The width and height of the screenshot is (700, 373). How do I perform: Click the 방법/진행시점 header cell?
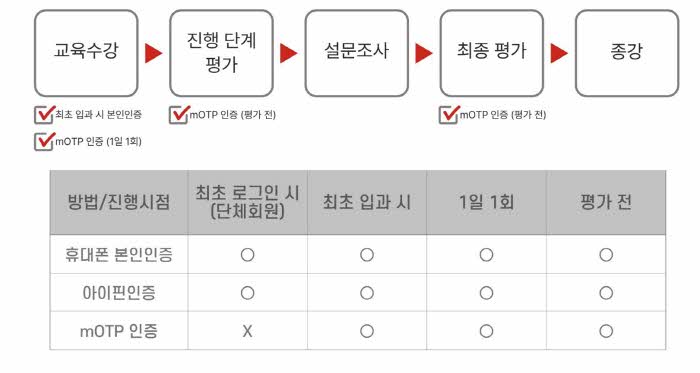119,202
